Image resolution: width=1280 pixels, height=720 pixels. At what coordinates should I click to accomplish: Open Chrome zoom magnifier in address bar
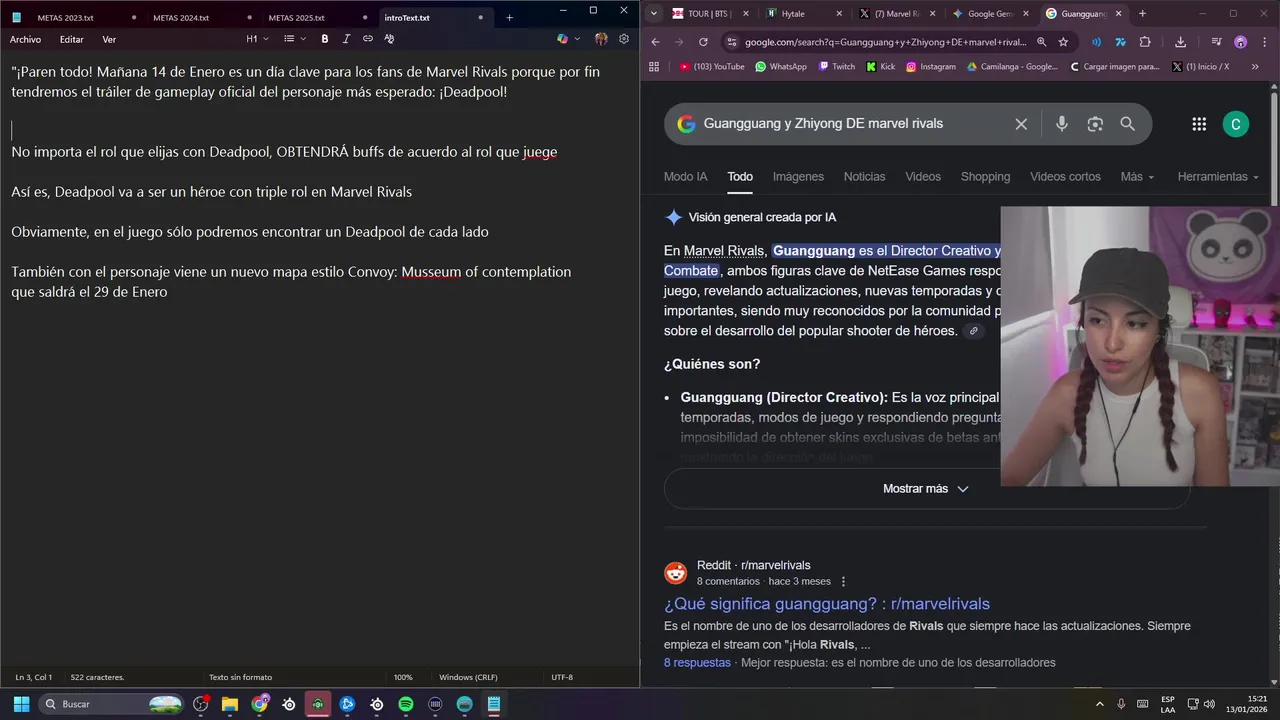[1041, 42]
